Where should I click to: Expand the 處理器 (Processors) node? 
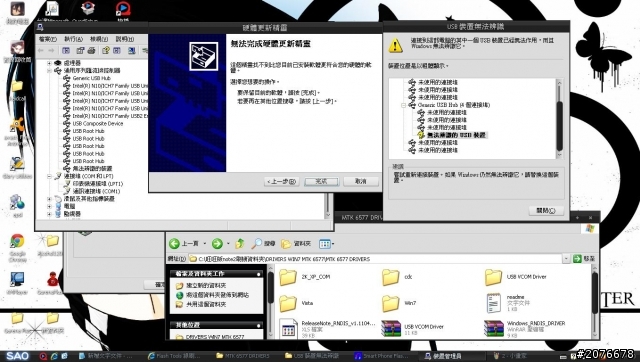49,63
